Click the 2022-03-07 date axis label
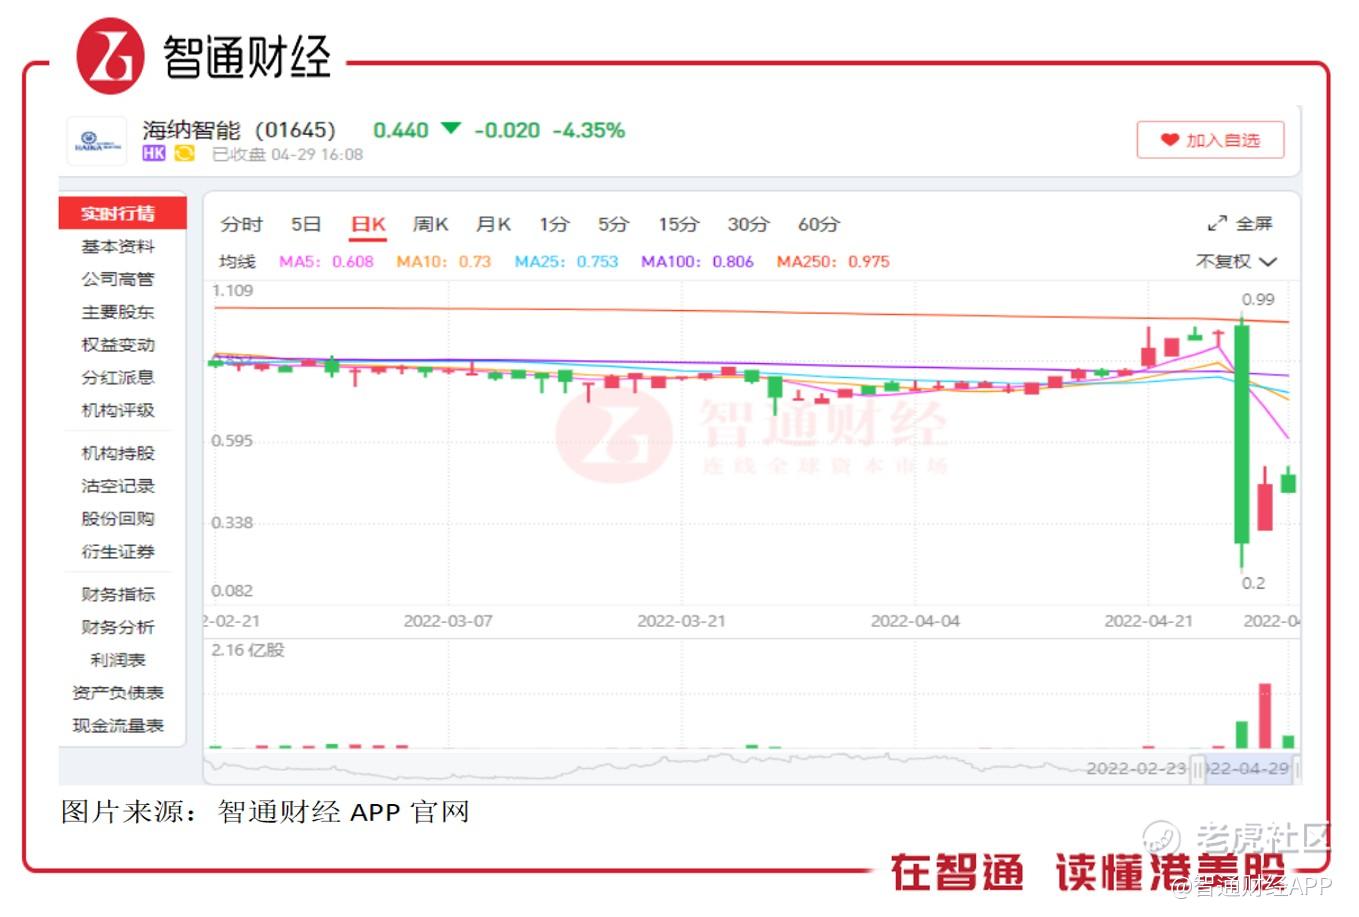This screenshot has width=1359, height=917. click(448, 621)
